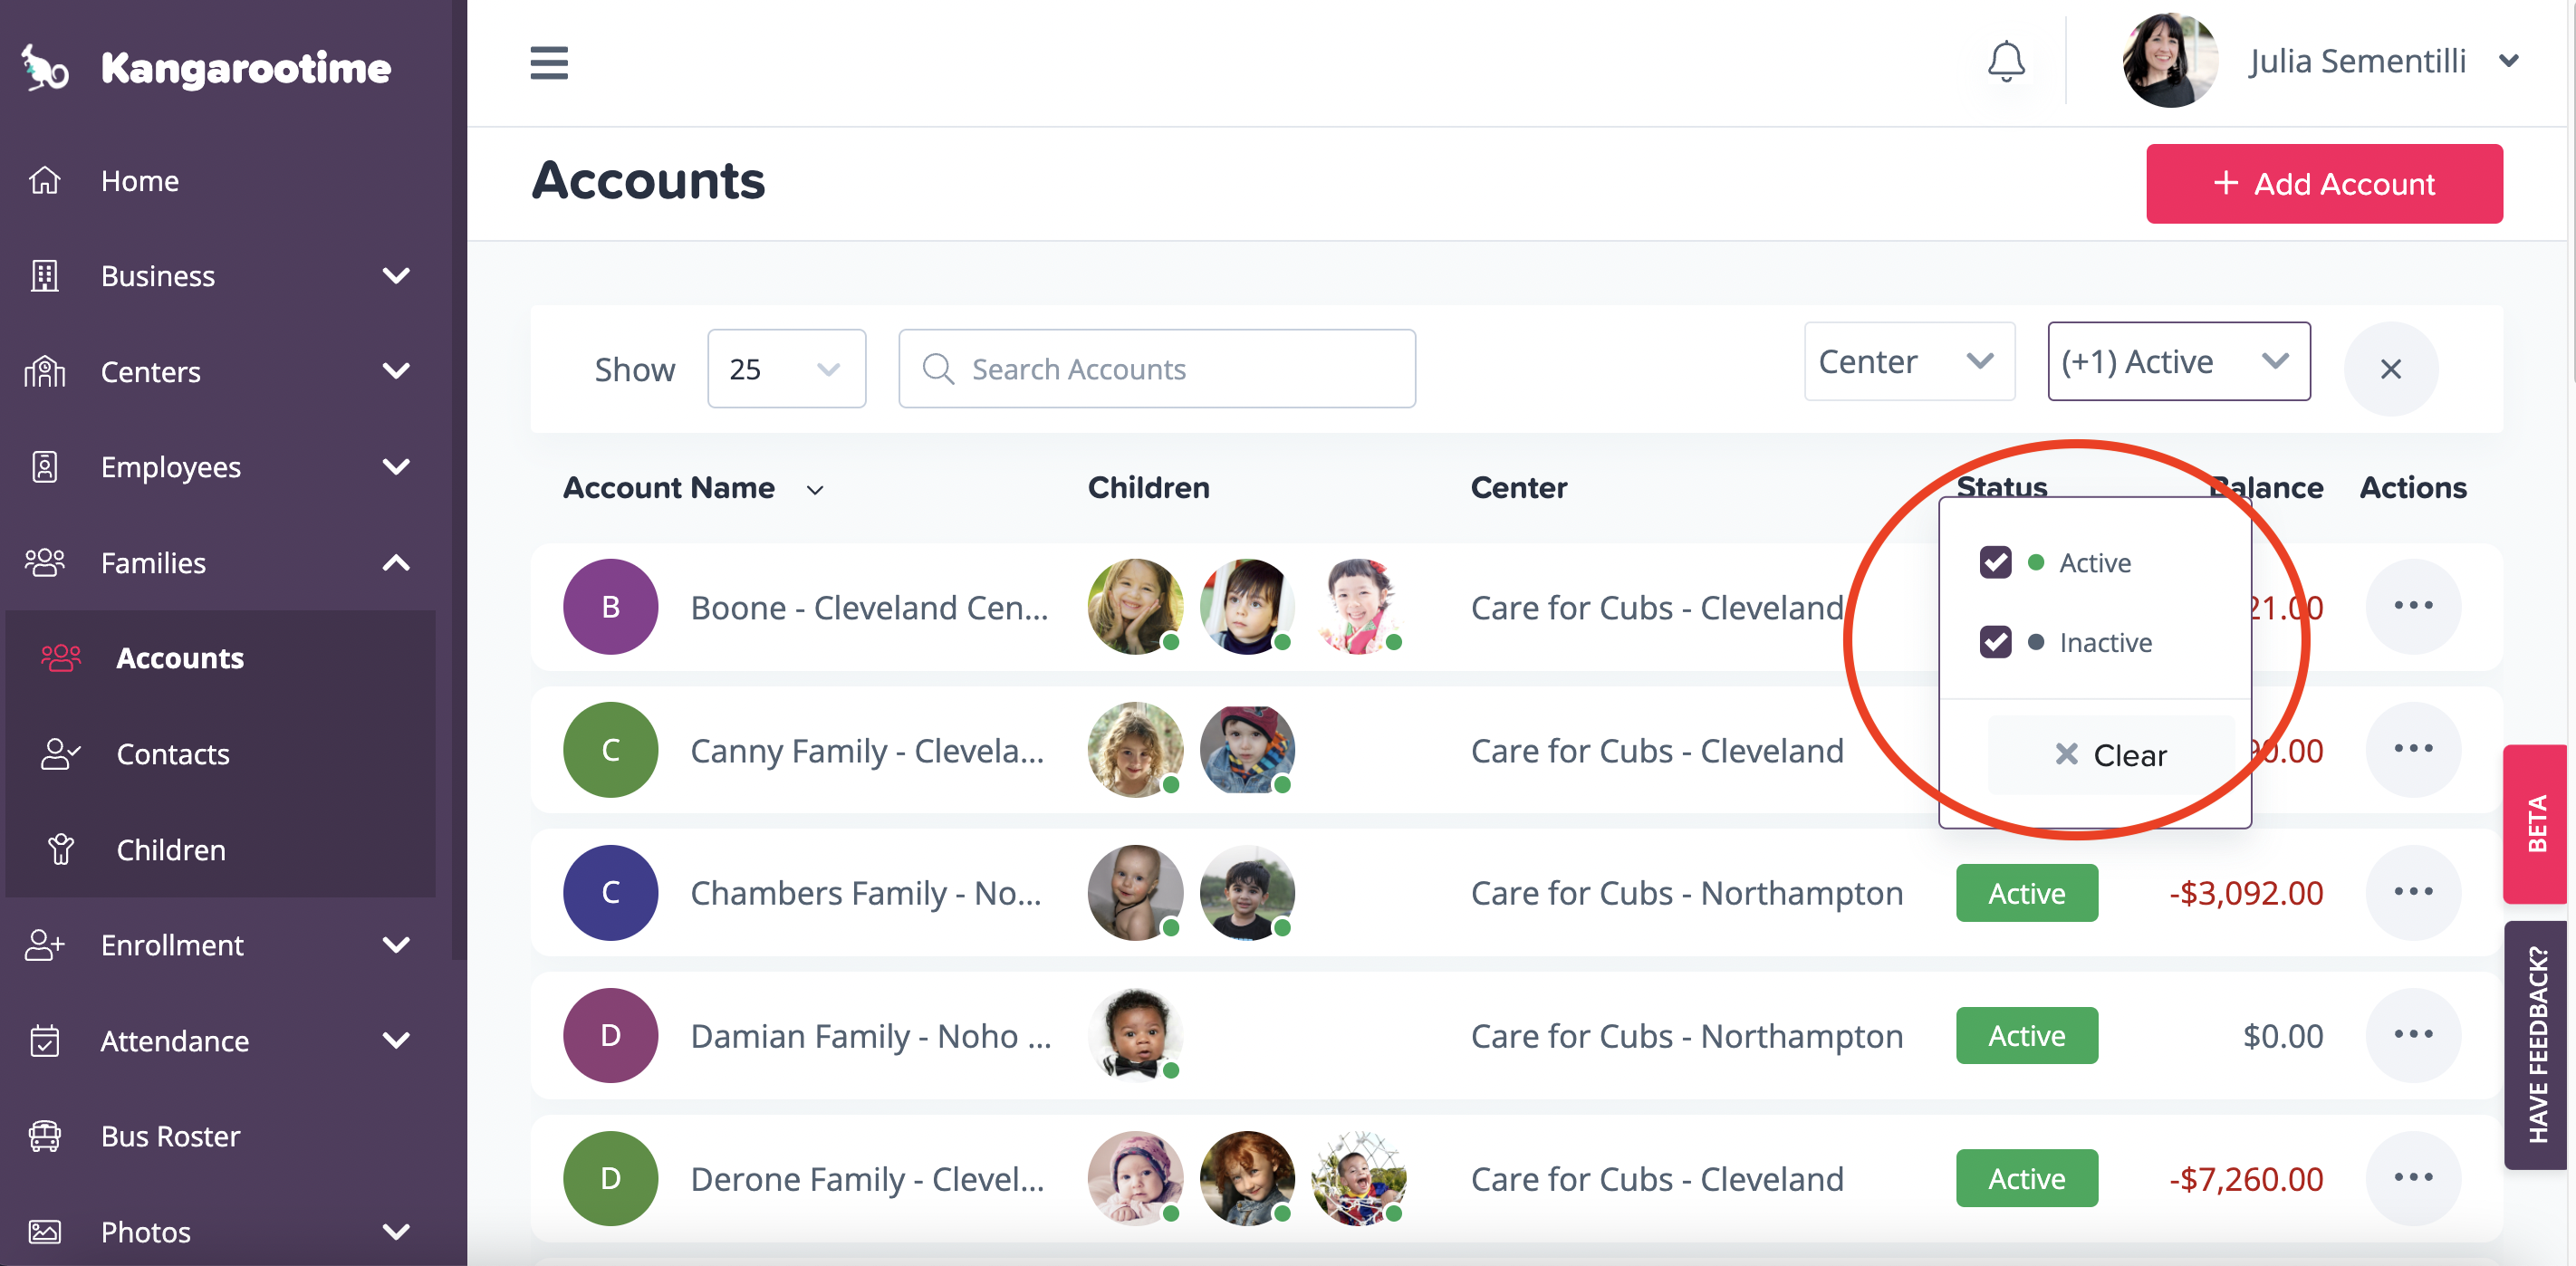The height and width of the screenshot is (1266, 2576).
Task: Open the notifications bell
Action: click(2005, 62)
